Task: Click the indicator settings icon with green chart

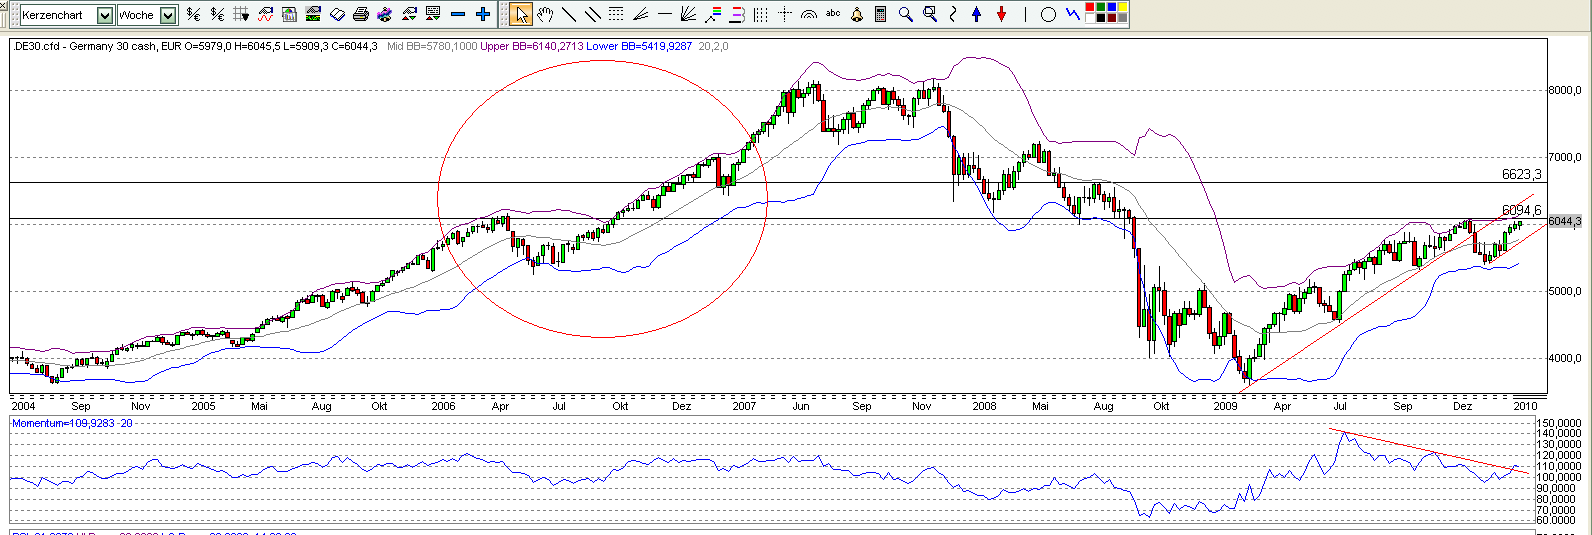Action: point(312,14)
